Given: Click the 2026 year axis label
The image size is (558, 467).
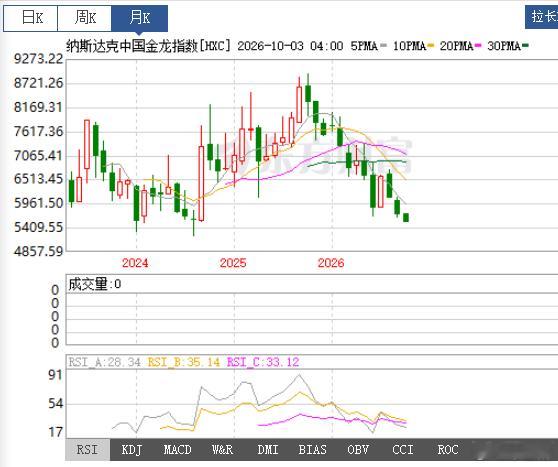Looking at the screenshot, I should pos(331,263).
